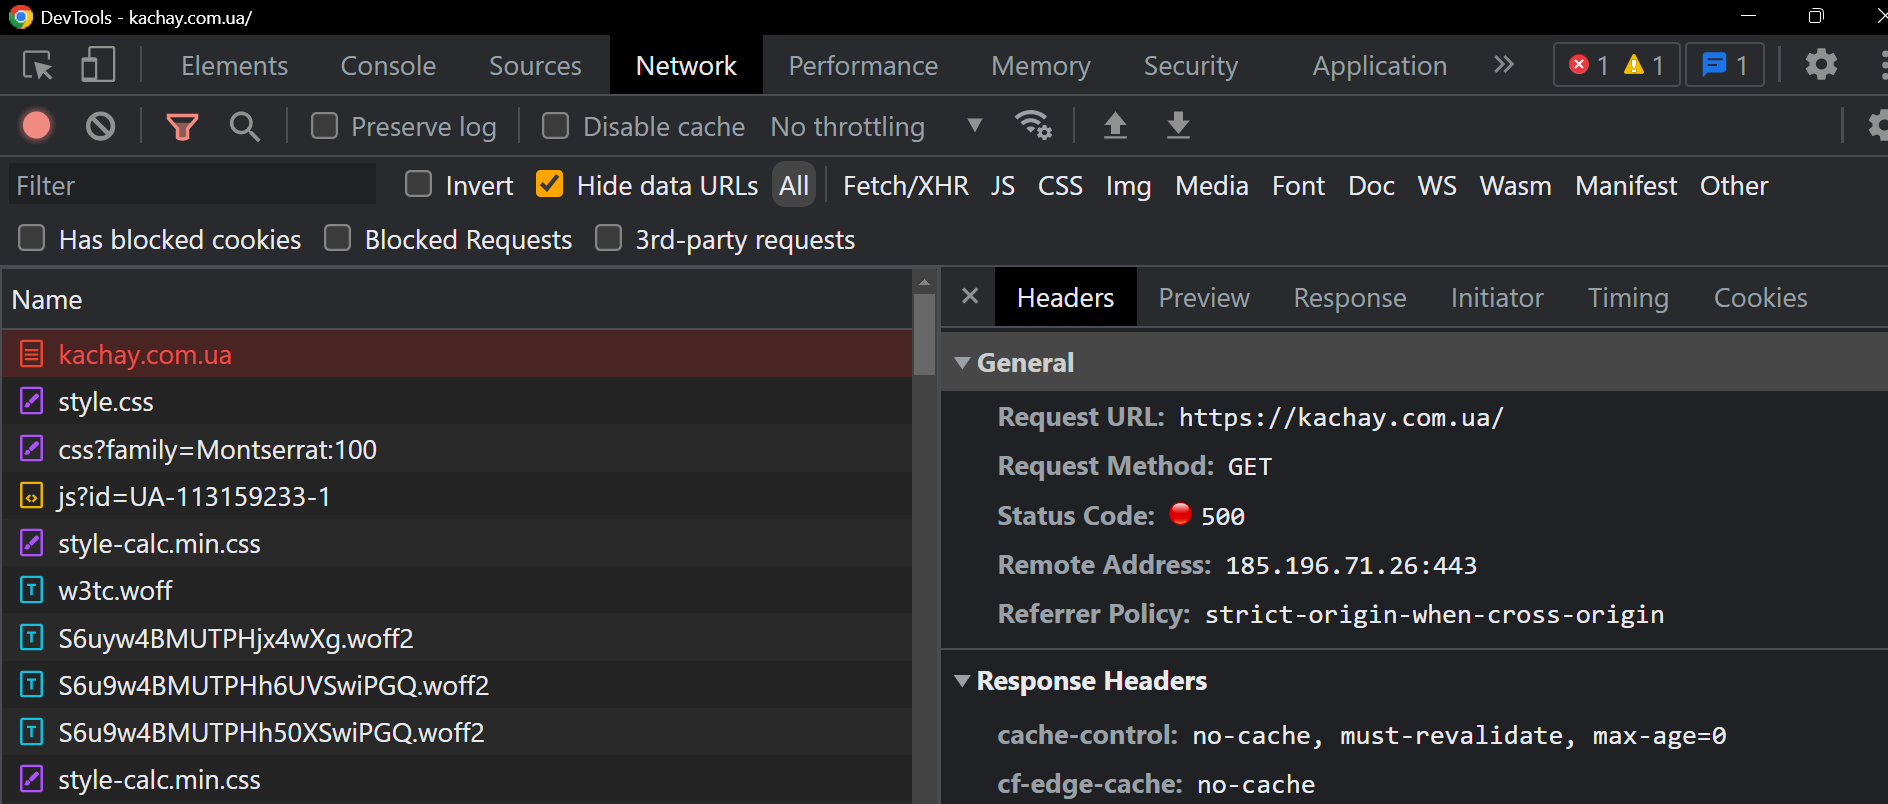Open the Timing tab
This screenshot has height=804, width=1888.
1627,298
